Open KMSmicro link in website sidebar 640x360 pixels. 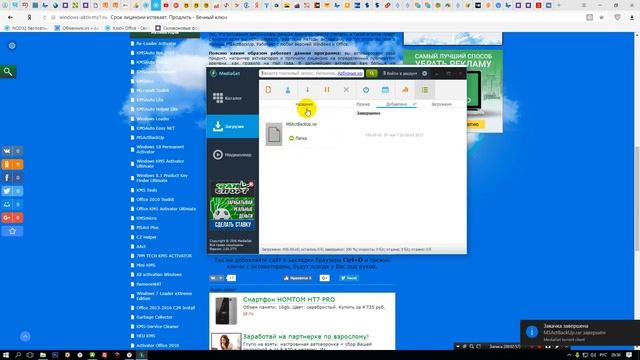click(x=147, y=218)
